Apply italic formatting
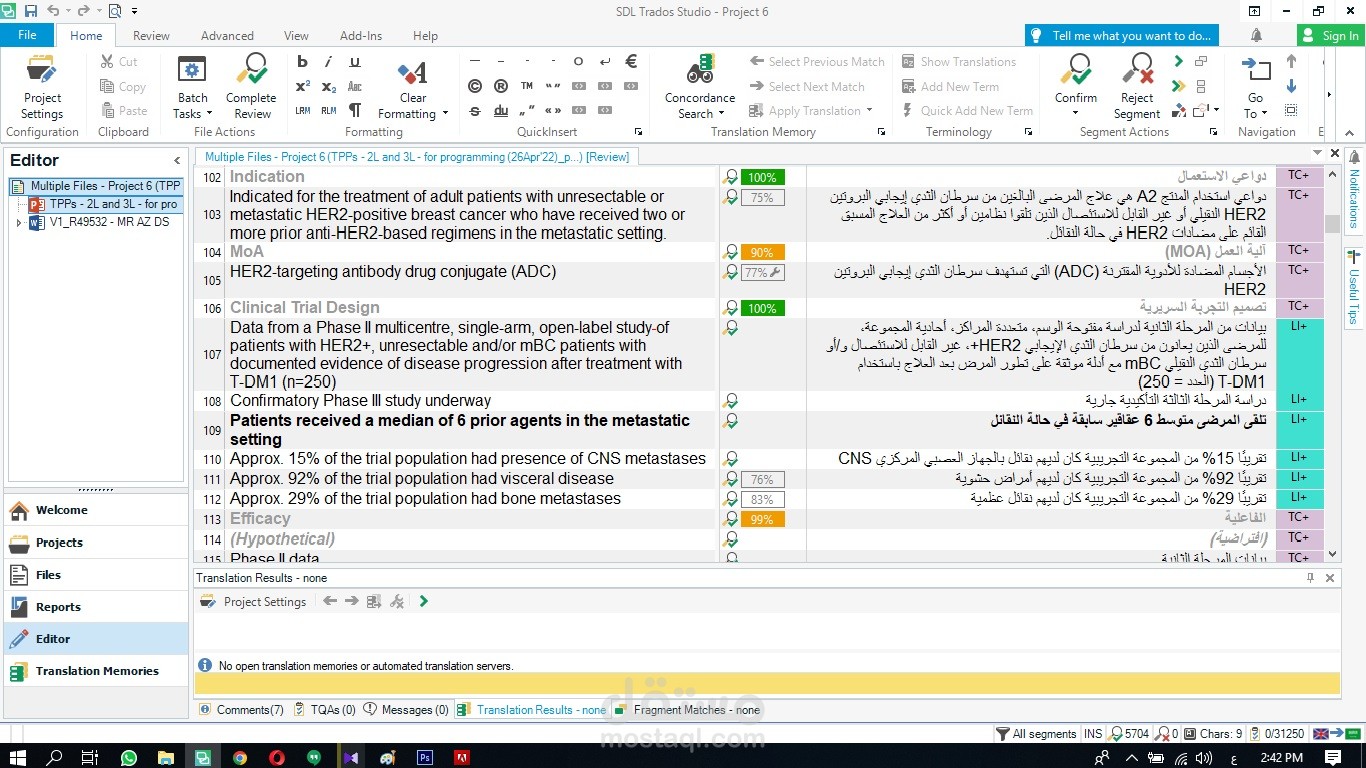1366x768 pixels. (329, 62)
